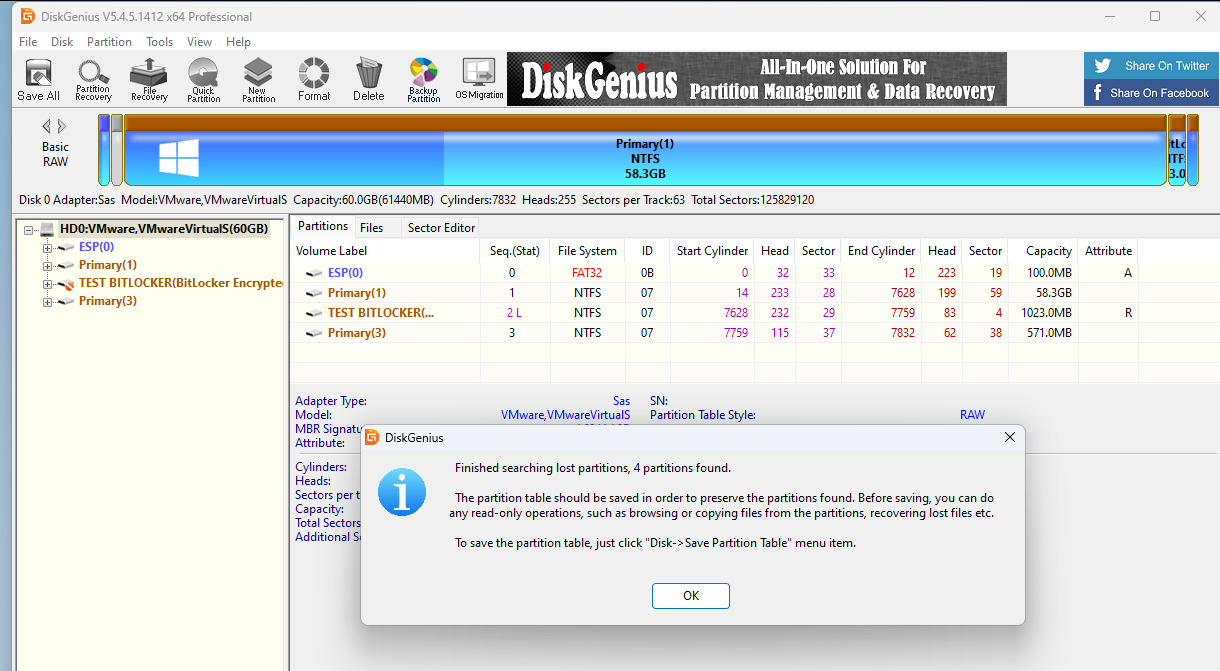Image resolution: width=1220 pixels, height=671 pixels.
Task: Select ESP(0) in the disk tree
Action: [96, 247]
